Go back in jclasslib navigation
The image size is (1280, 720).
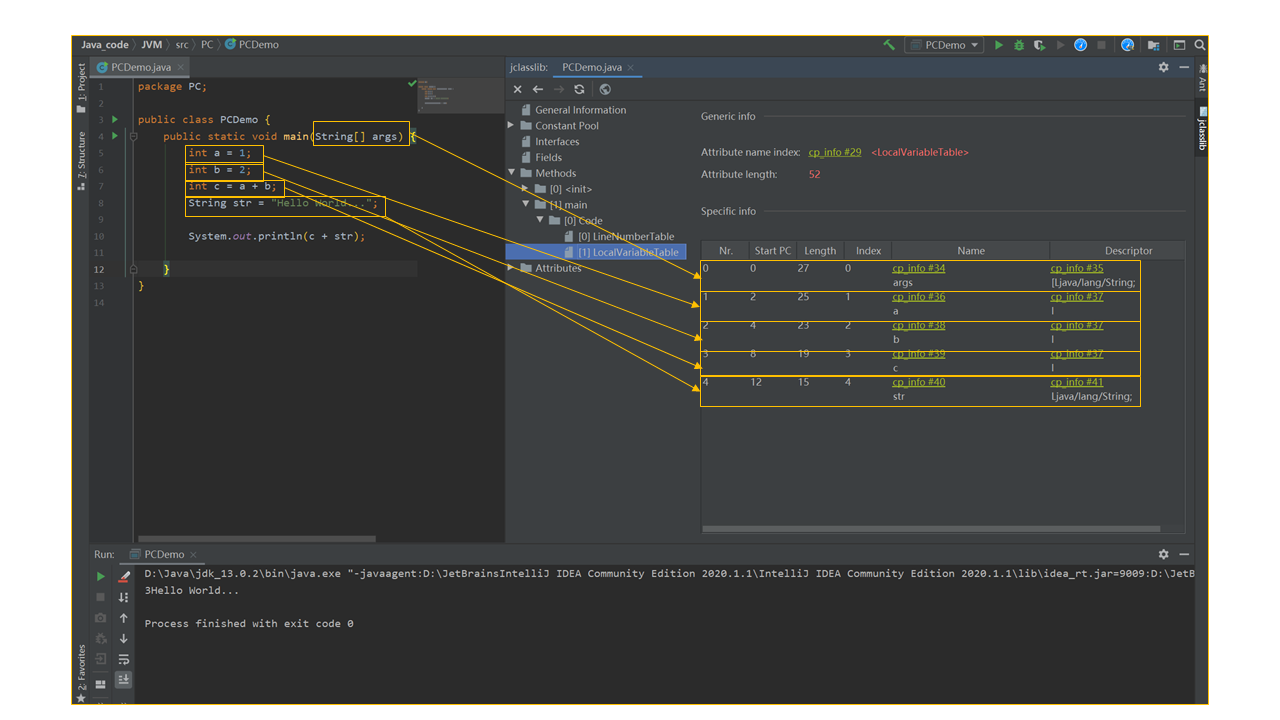(538, 89)
